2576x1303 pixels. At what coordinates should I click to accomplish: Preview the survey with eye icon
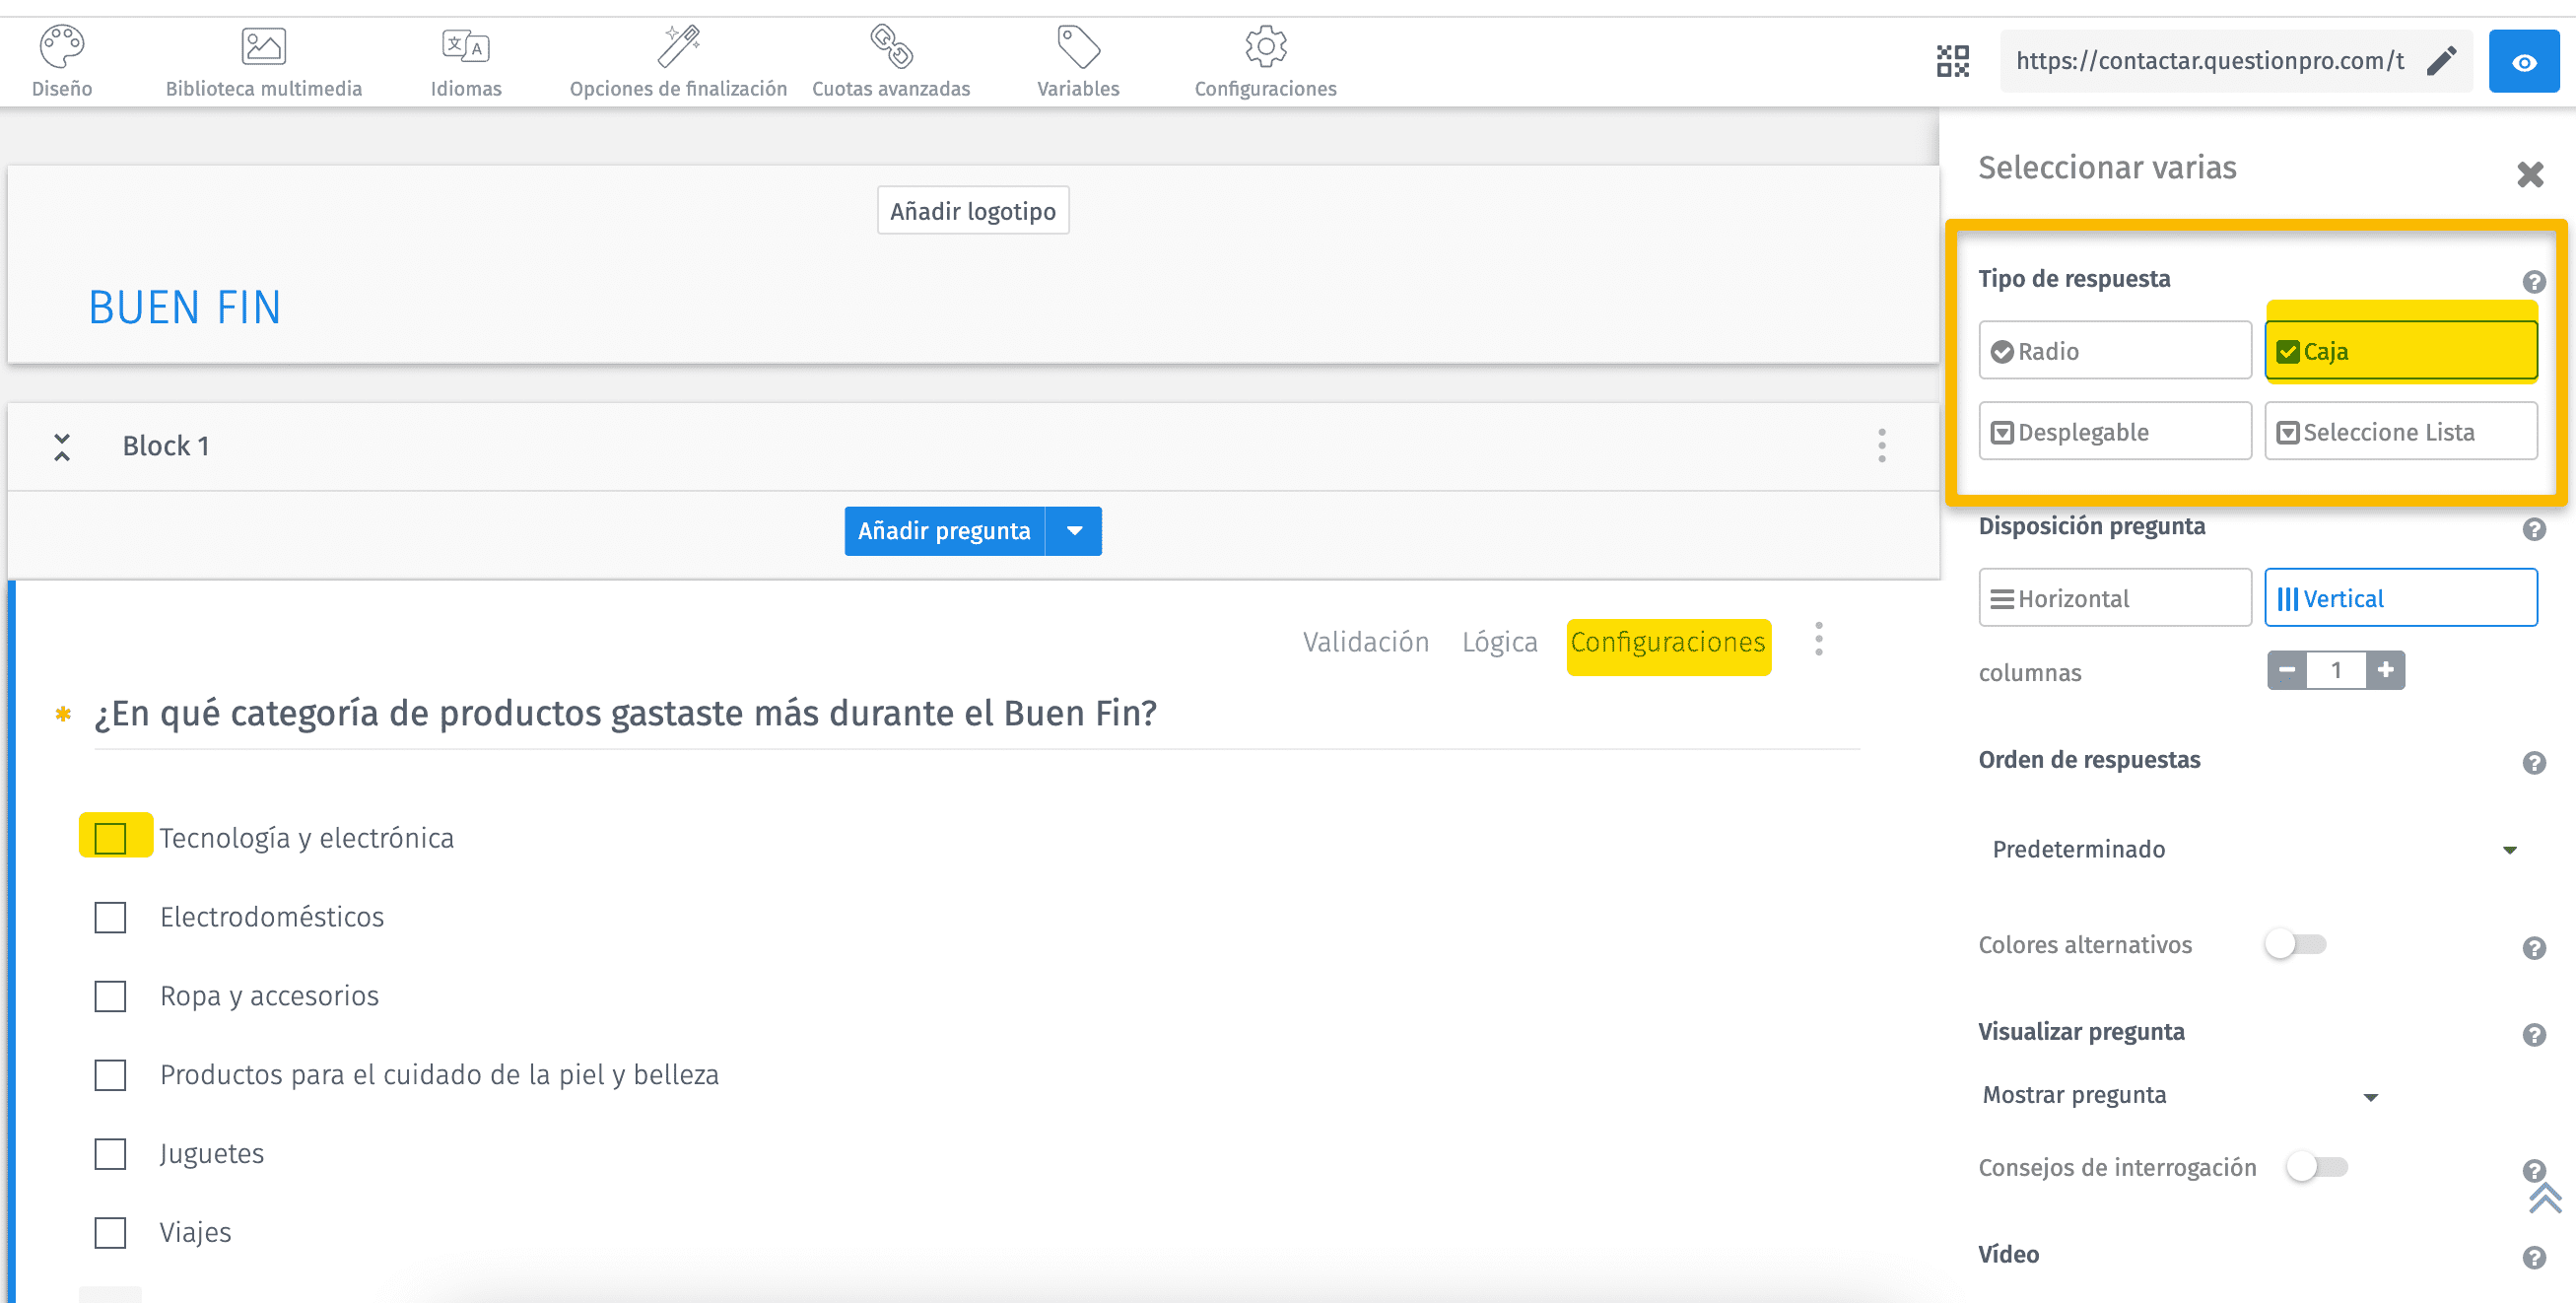click(x=2523, y=60)
